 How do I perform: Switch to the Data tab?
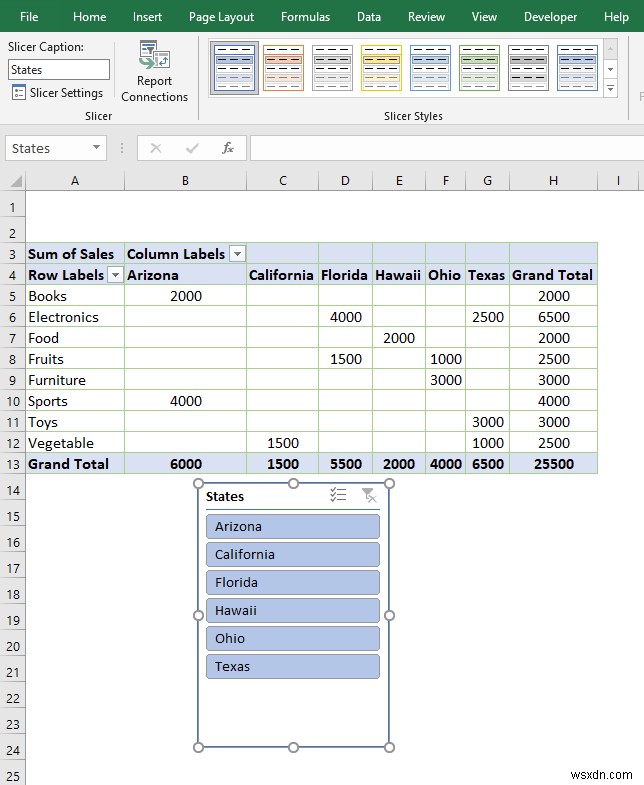point(369,17)
